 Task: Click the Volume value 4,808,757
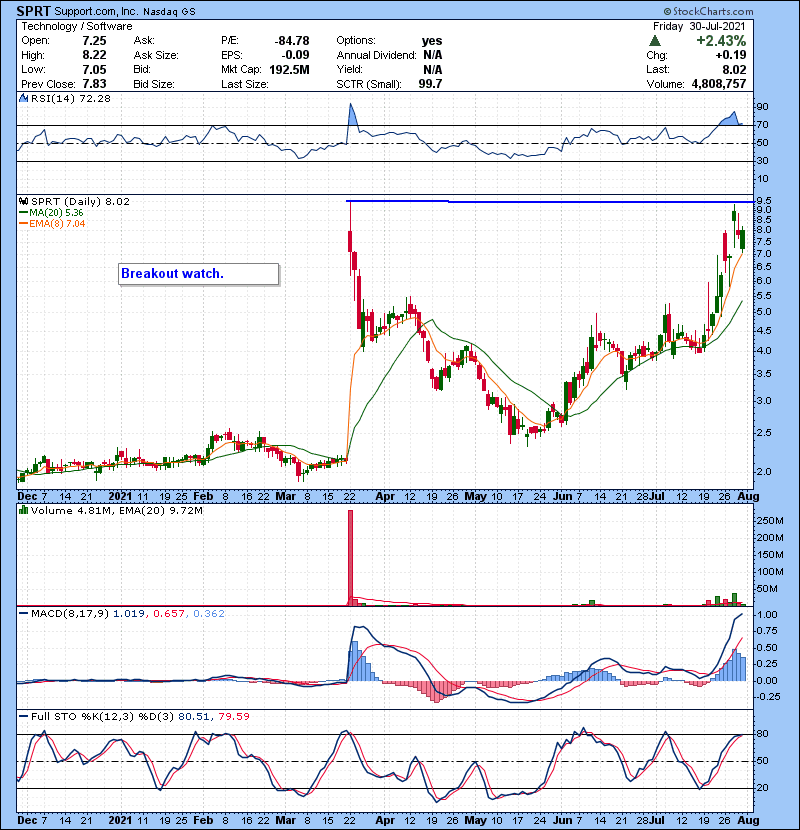coord(718,84)
